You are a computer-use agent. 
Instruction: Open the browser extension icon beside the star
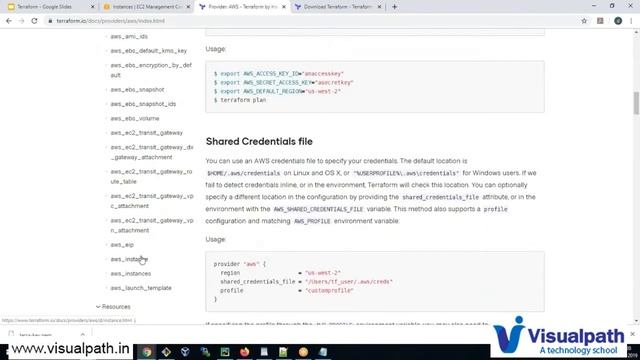coord(600,21)
